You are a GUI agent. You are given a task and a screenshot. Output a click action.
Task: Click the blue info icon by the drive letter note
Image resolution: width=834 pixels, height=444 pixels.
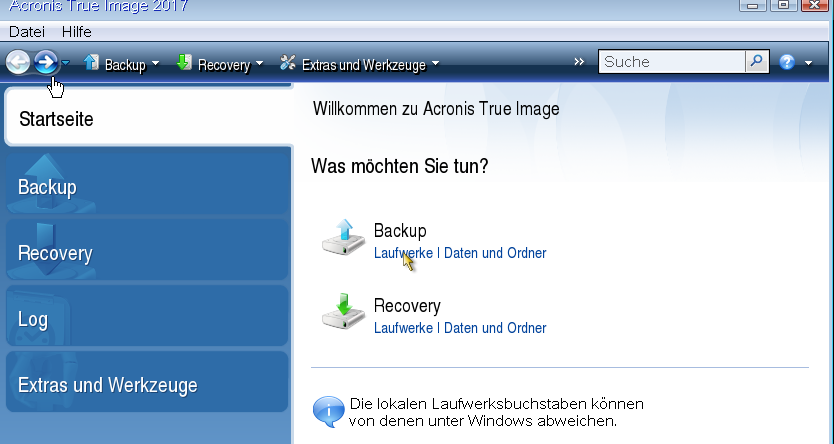327,411
